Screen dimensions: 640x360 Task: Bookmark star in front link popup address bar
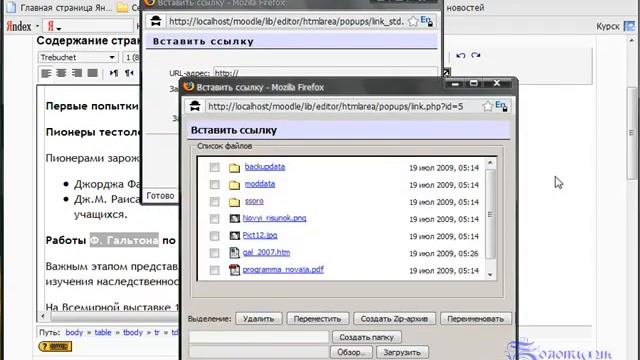(x=487, y=107)
